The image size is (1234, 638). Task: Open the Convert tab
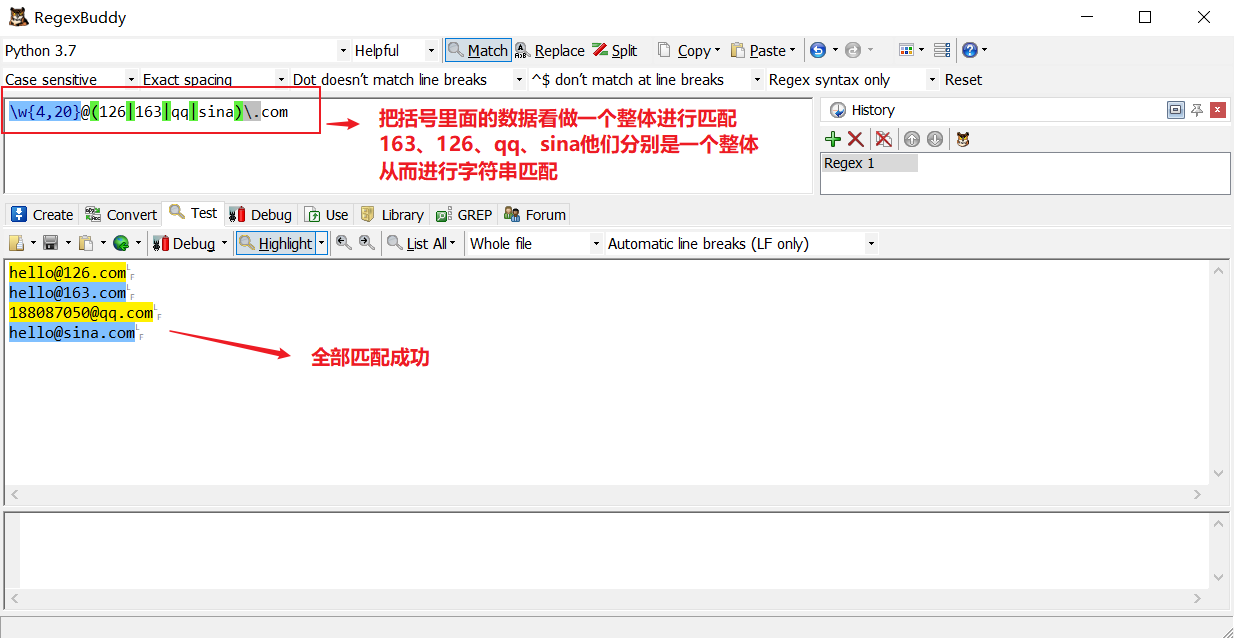point(121,214)
